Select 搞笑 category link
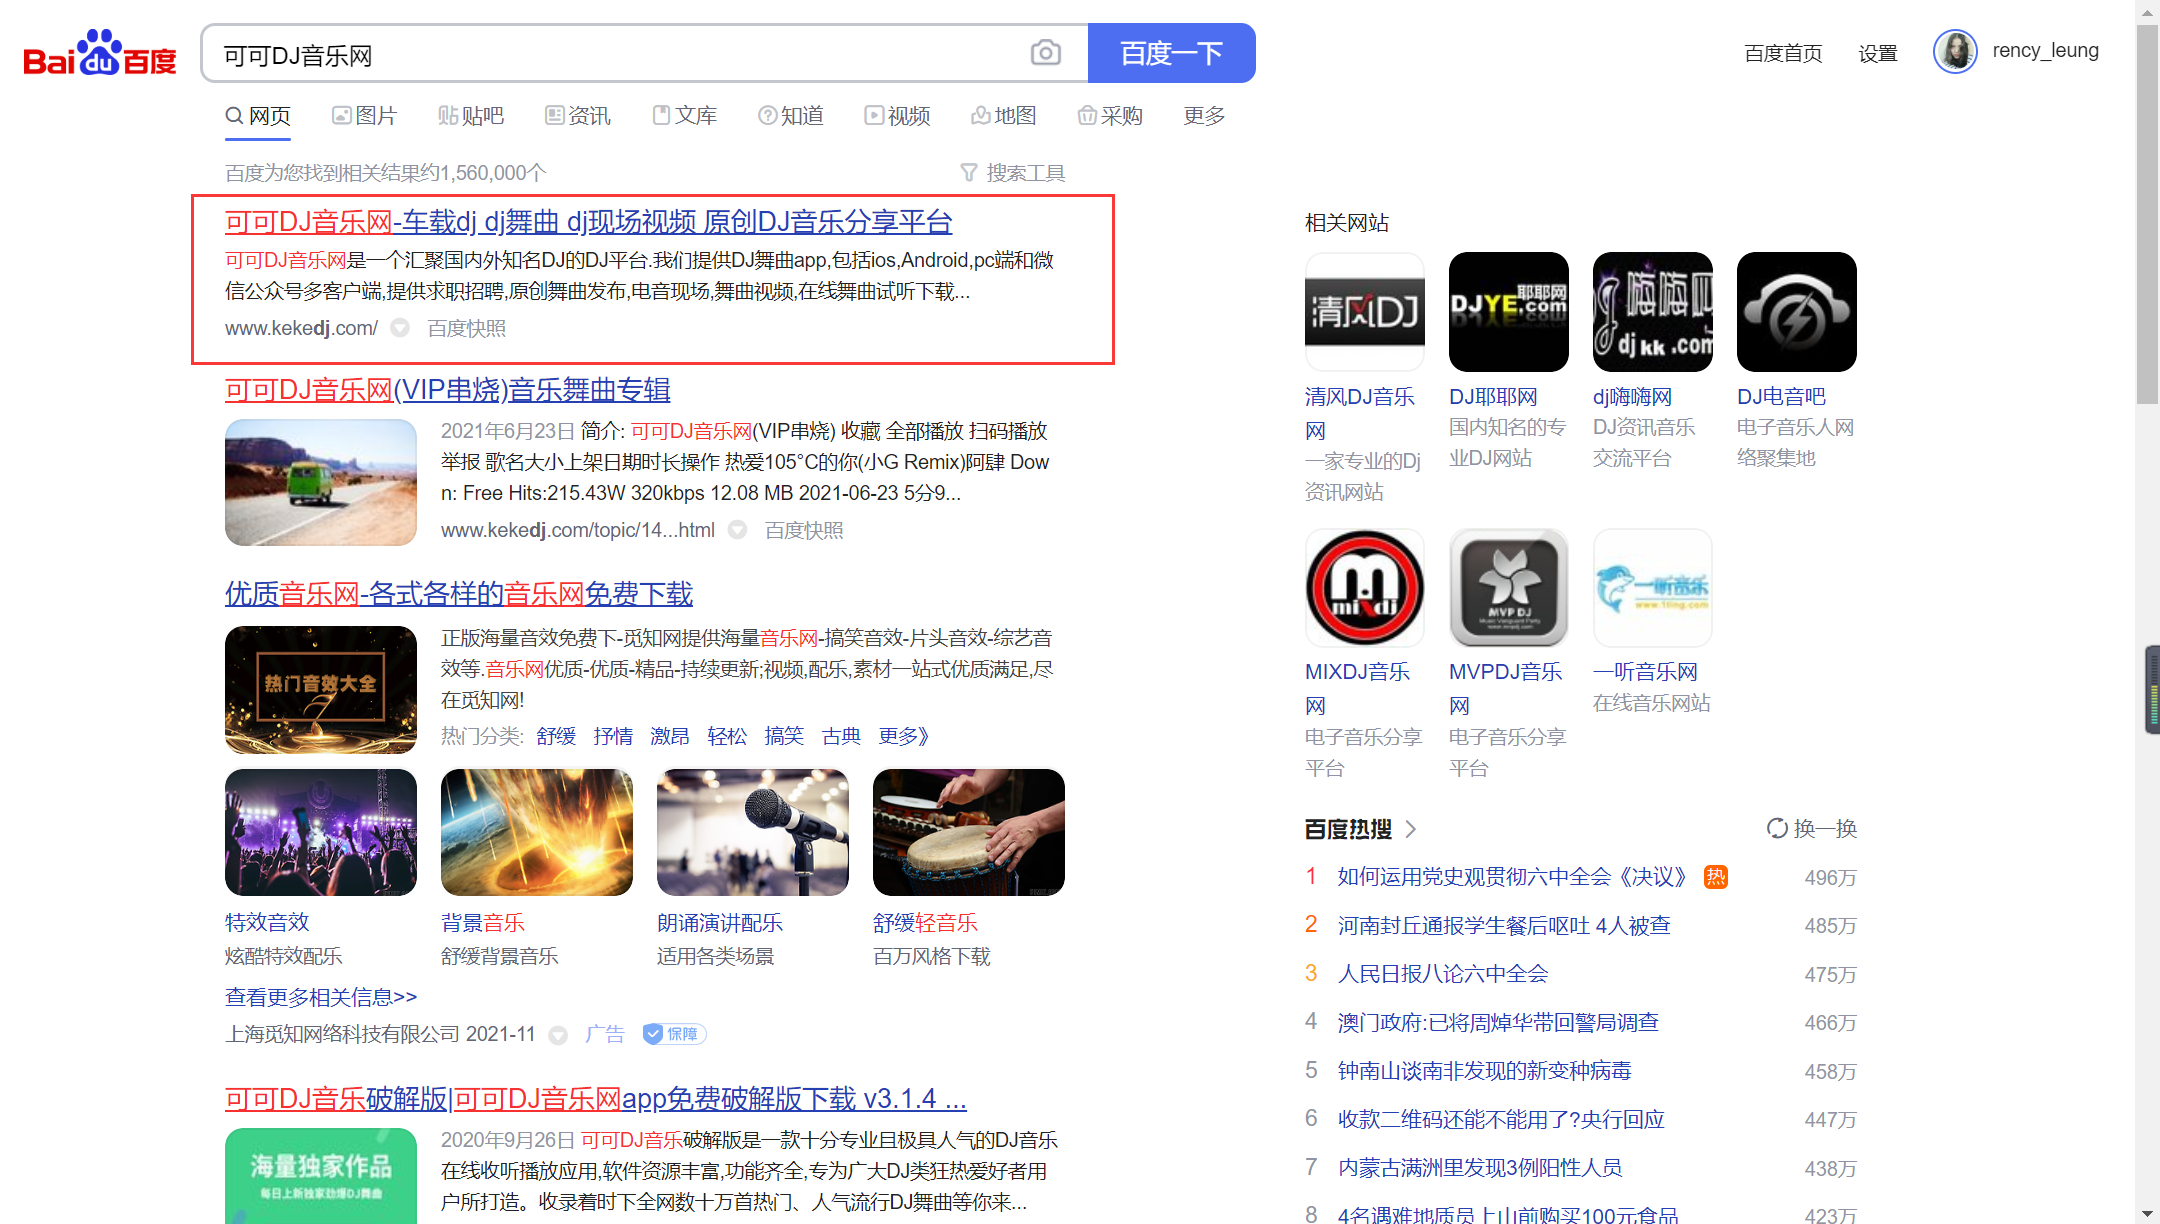The height and width of the screenshot is (1224, 2160). click(784, 736)
